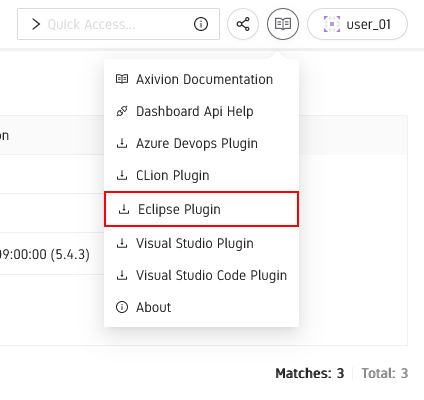Click the info icon beside About
This screenshot has height=400, width=424.
(122, 307)
